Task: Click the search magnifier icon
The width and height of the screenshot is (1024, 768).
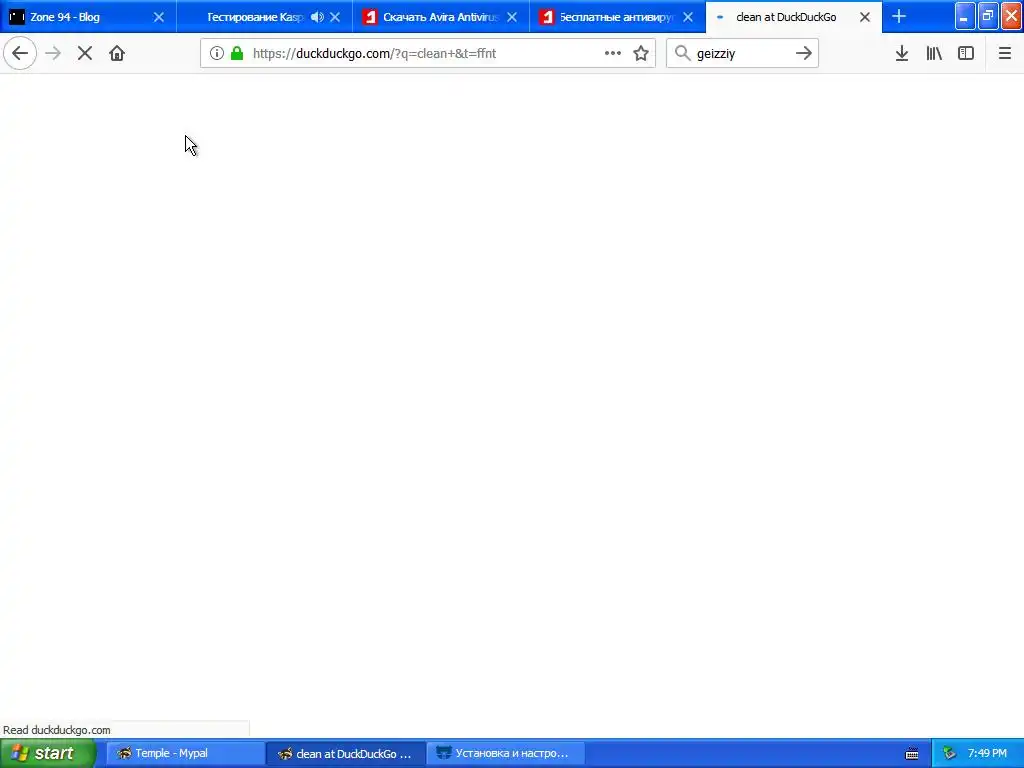Action: pos(682,54)
